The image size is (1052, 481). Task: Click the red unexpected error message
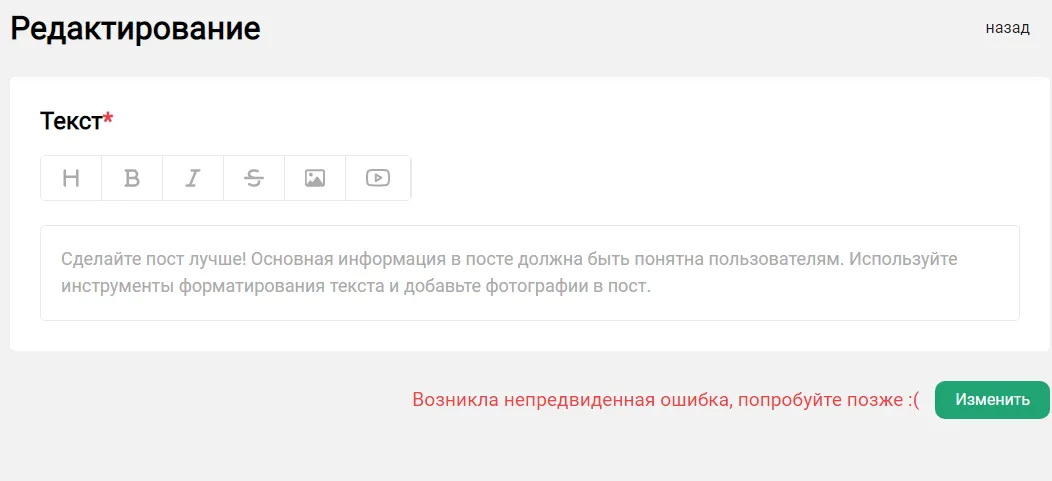[x=665, y=400]
